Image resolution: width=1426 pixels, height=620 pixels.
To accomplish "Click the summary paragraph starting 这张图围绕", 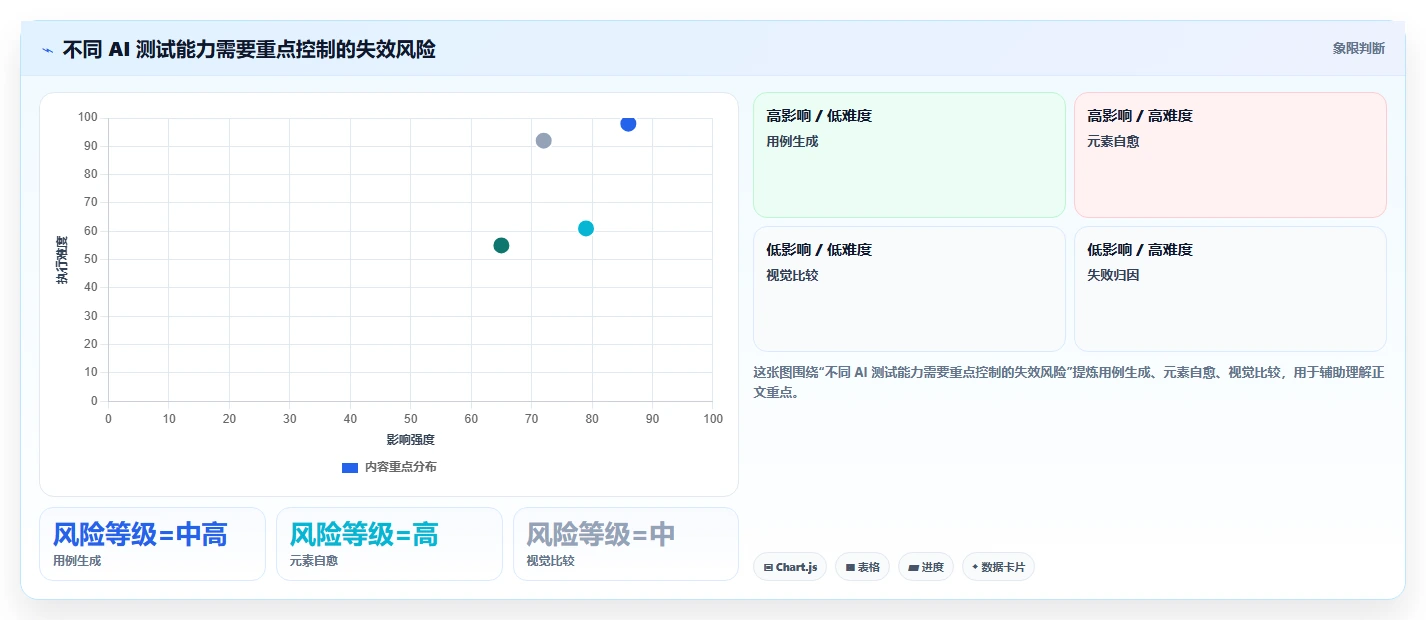I will (1069, 382).
